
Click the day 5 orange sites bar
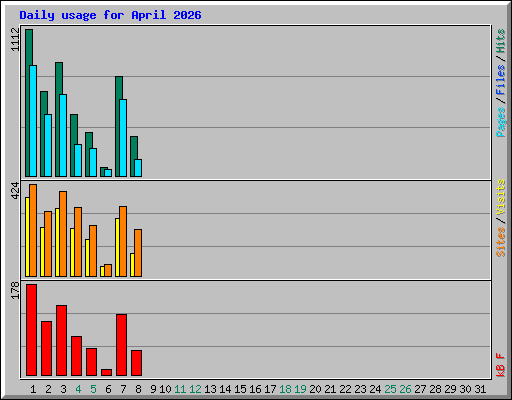[93, 251]
